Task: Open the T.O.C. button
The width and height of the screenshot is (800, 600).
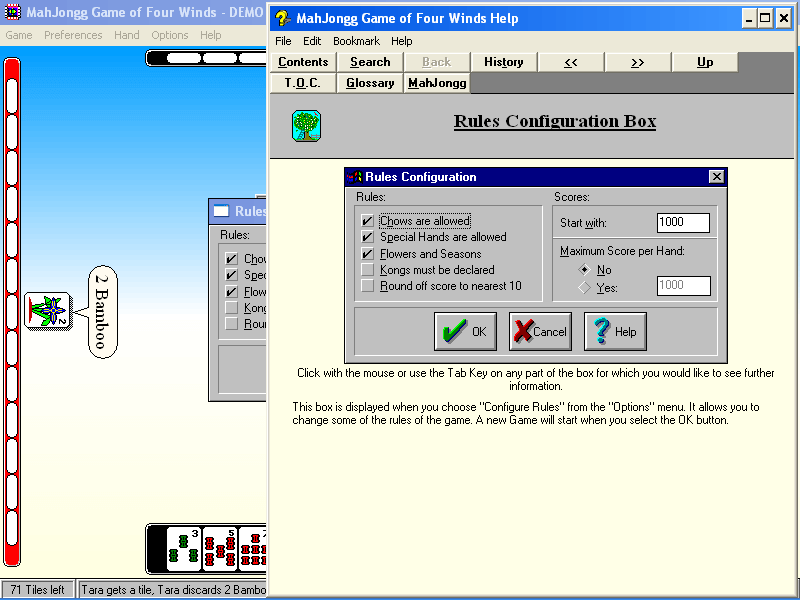Action: click(x=303, y=83)
